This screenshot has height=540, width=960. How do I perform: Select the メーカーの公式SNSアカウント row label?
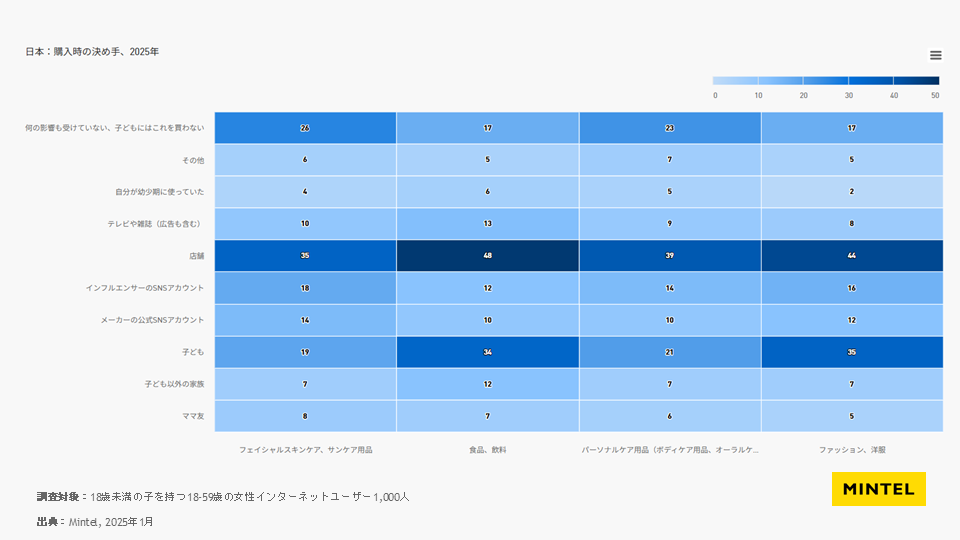152,320
